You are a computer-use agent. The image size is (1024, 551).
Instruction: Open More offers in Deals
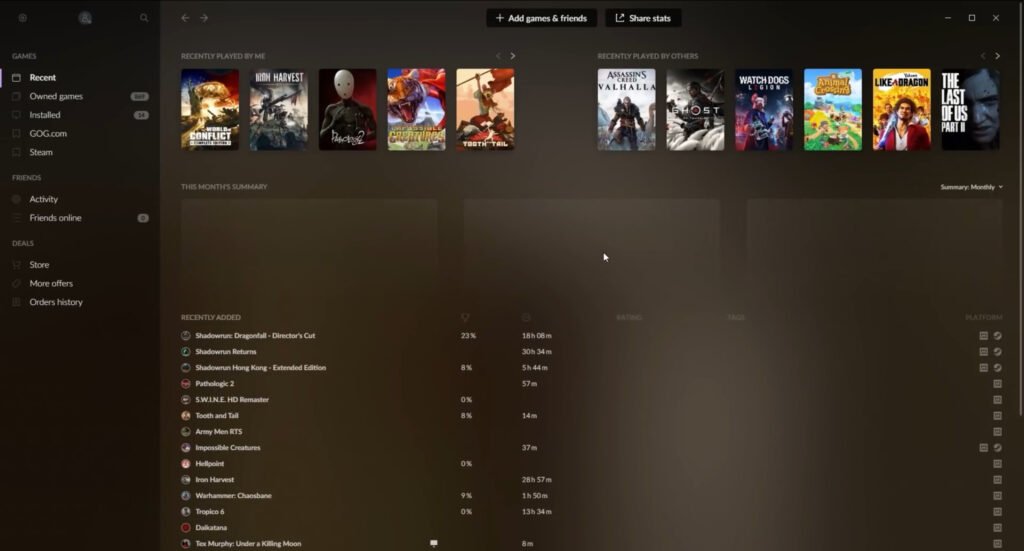coord(51,283)
